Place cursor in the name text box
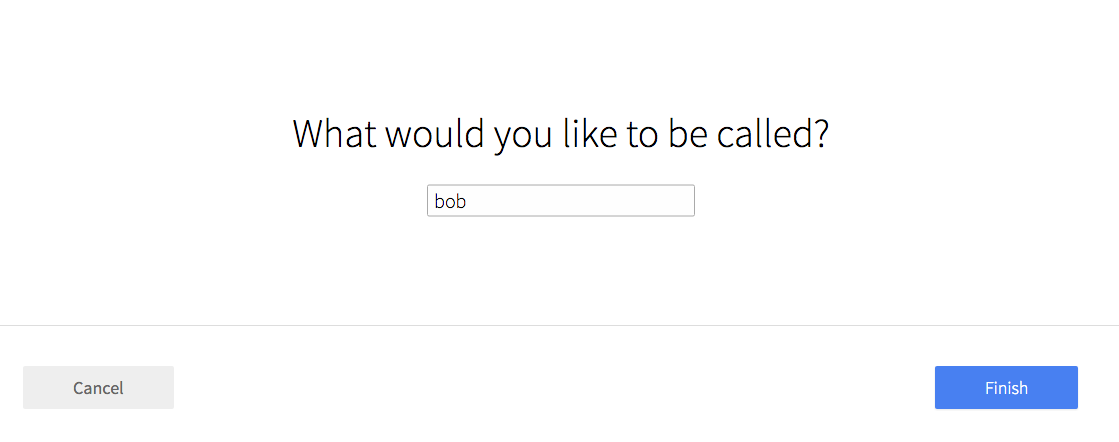 pos(561,201)
